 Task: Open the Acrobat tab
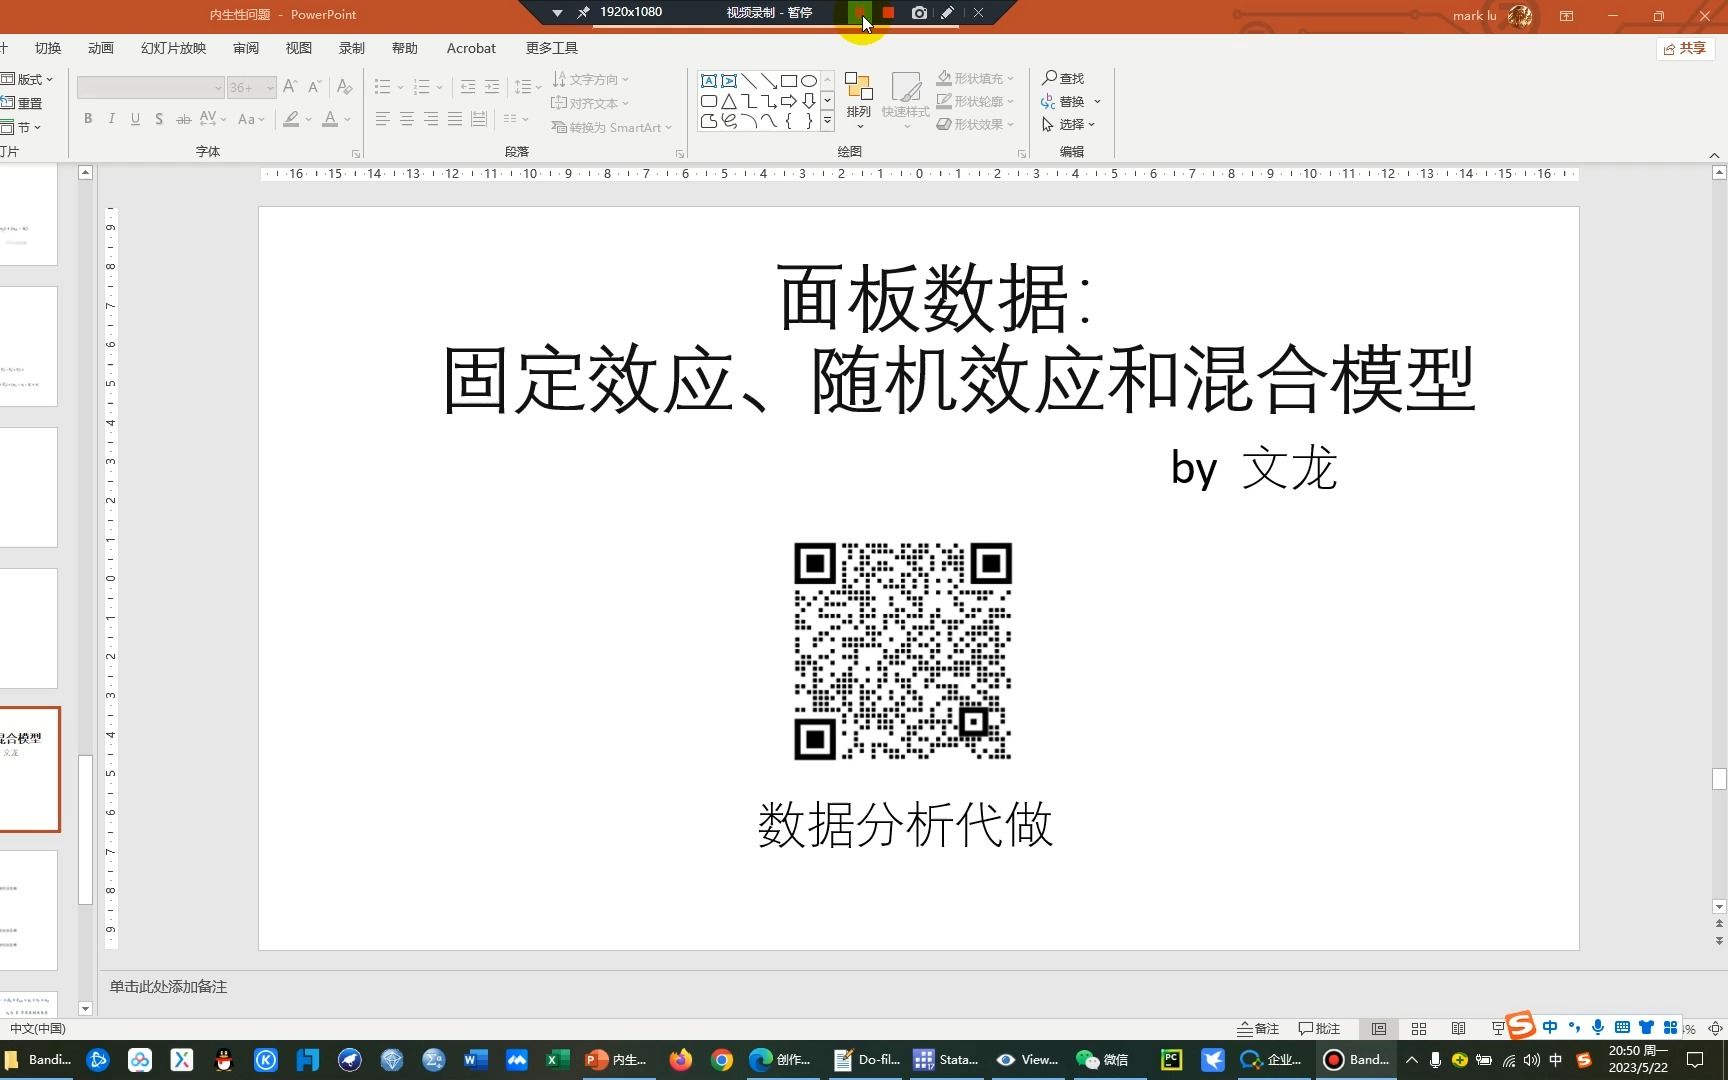coord(471,48)
